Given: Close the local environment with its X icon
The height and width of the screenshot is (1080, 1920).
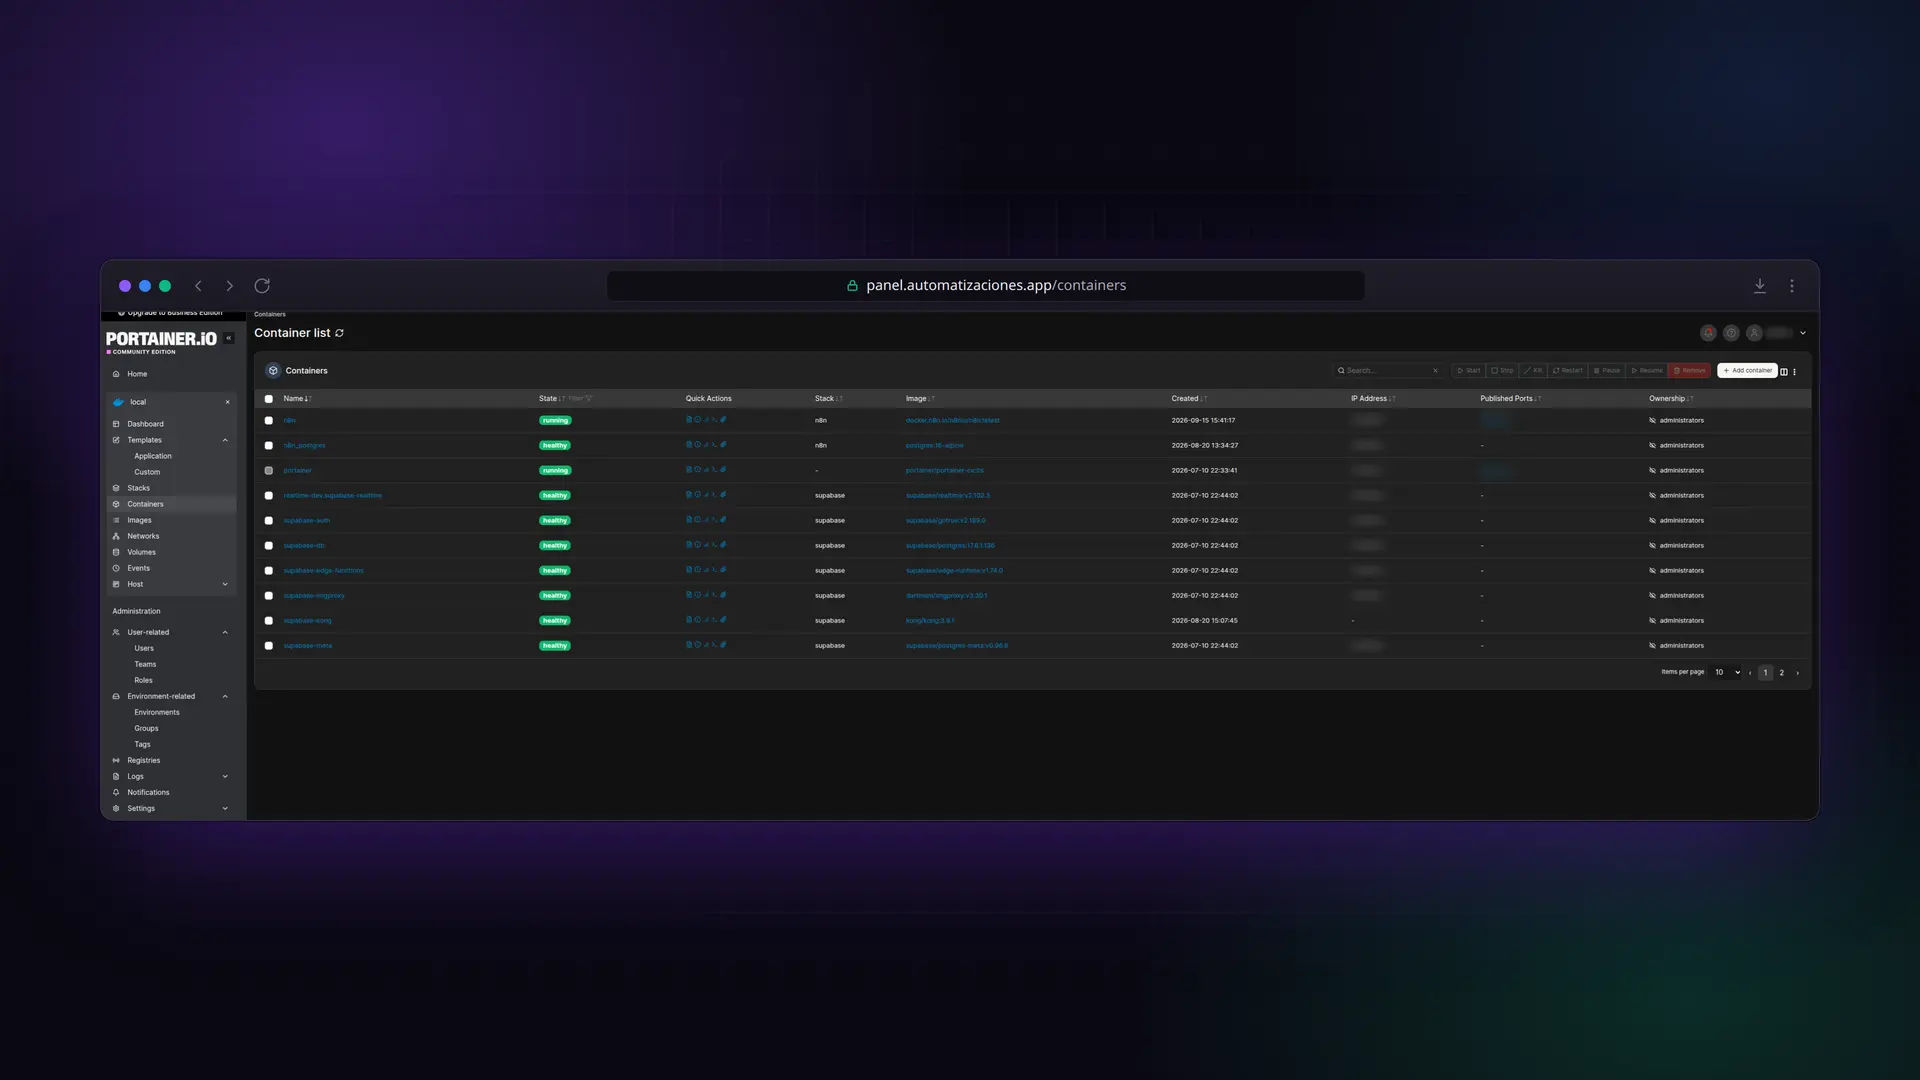Looking at the screenshot, I should [227, 402].
